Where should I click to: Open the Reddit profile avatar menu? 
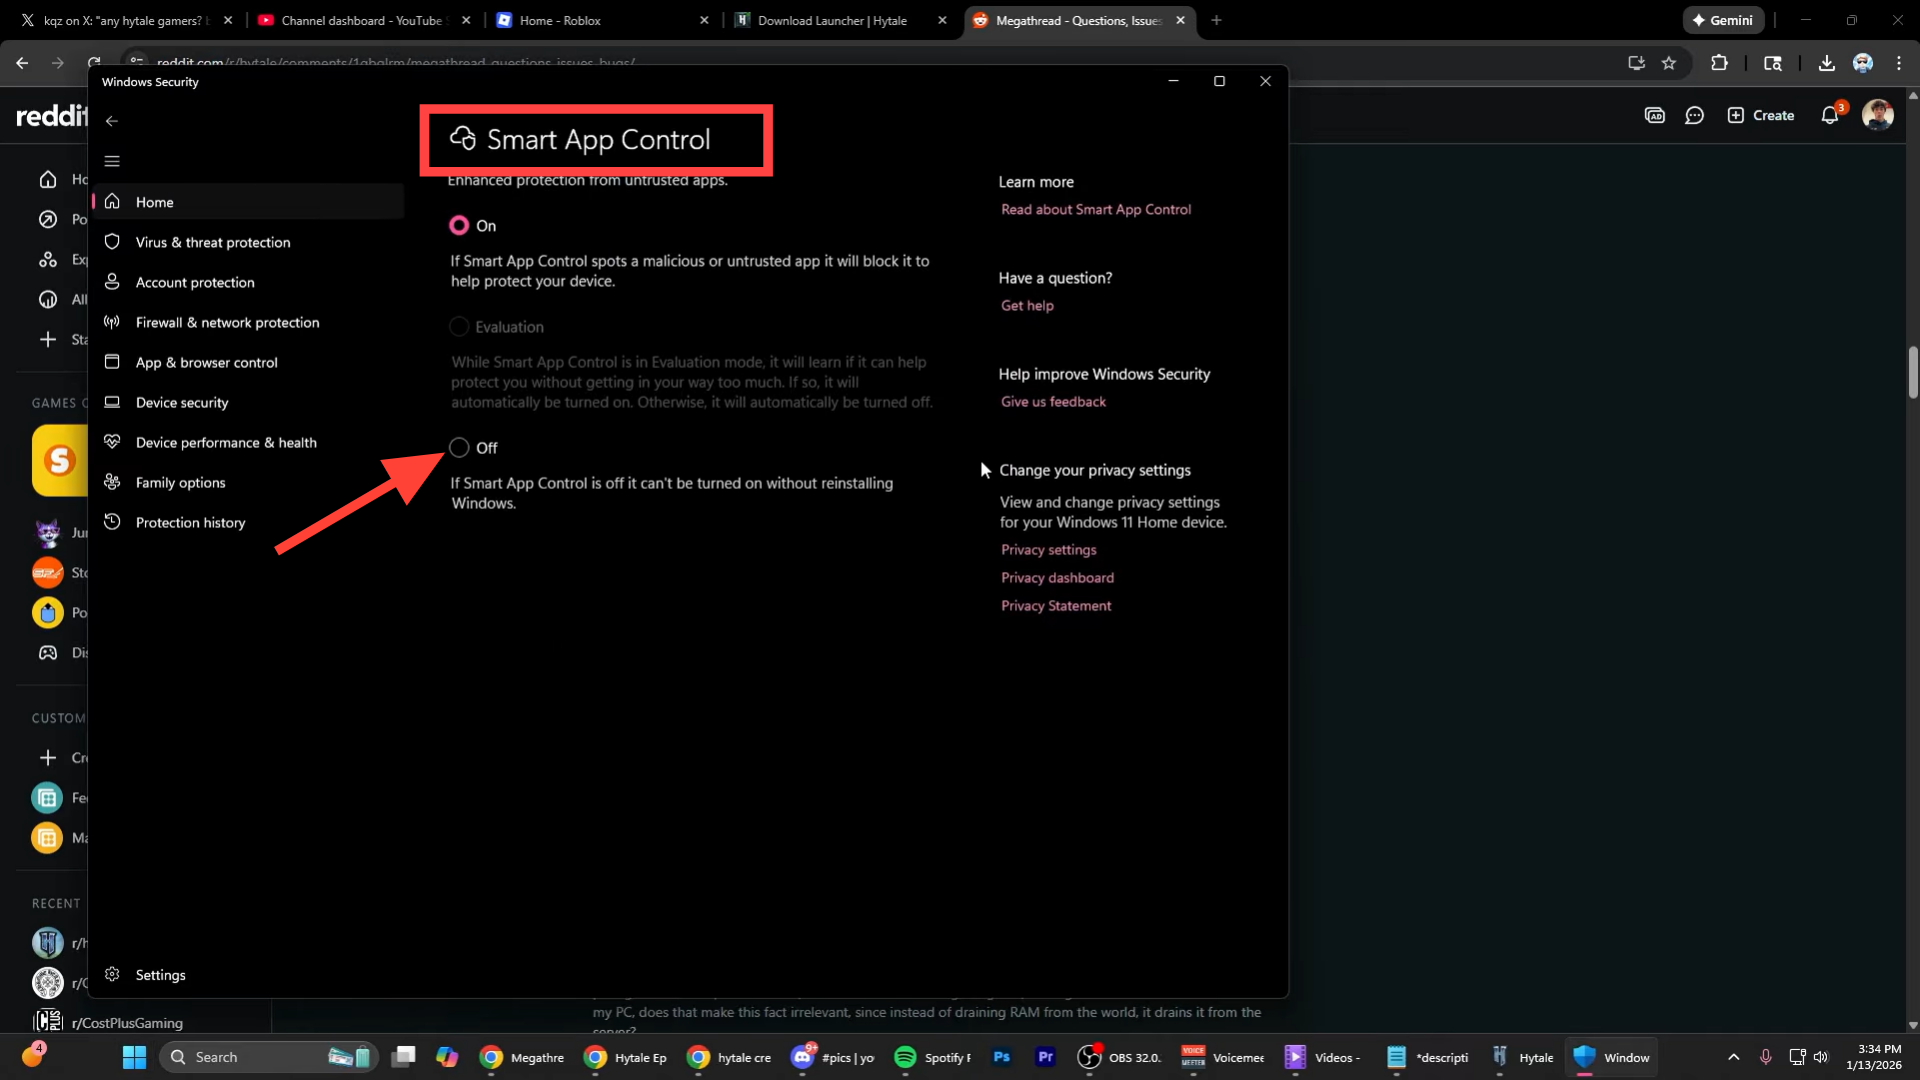(1877, 116)
